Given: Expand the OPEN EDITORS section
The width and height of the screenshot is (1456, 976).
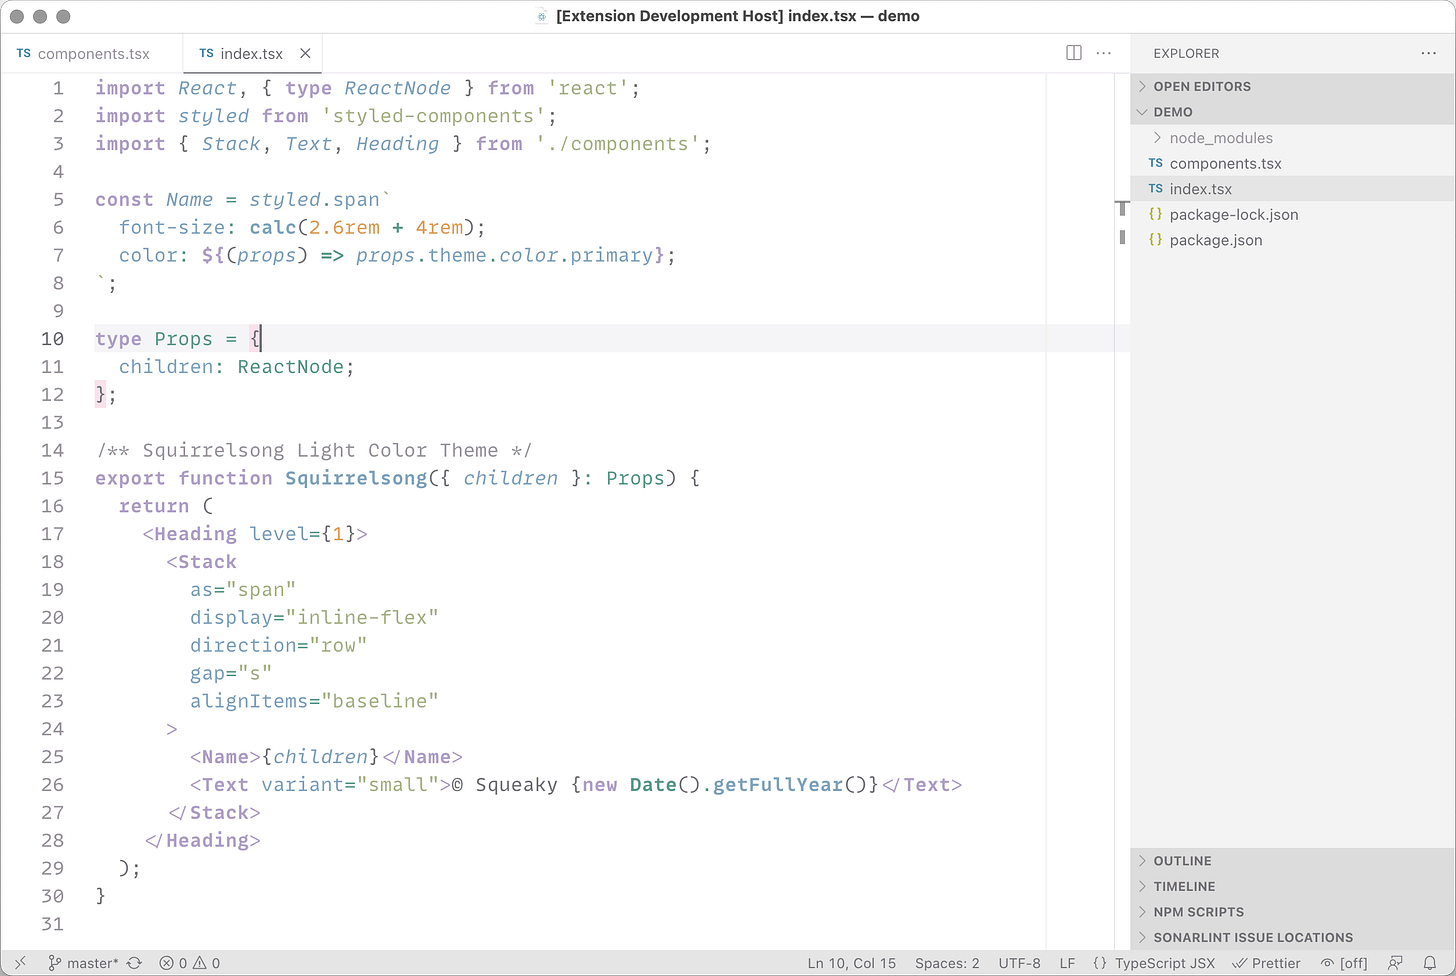Looking at the screenshot, I should [x=1293, y=86].
